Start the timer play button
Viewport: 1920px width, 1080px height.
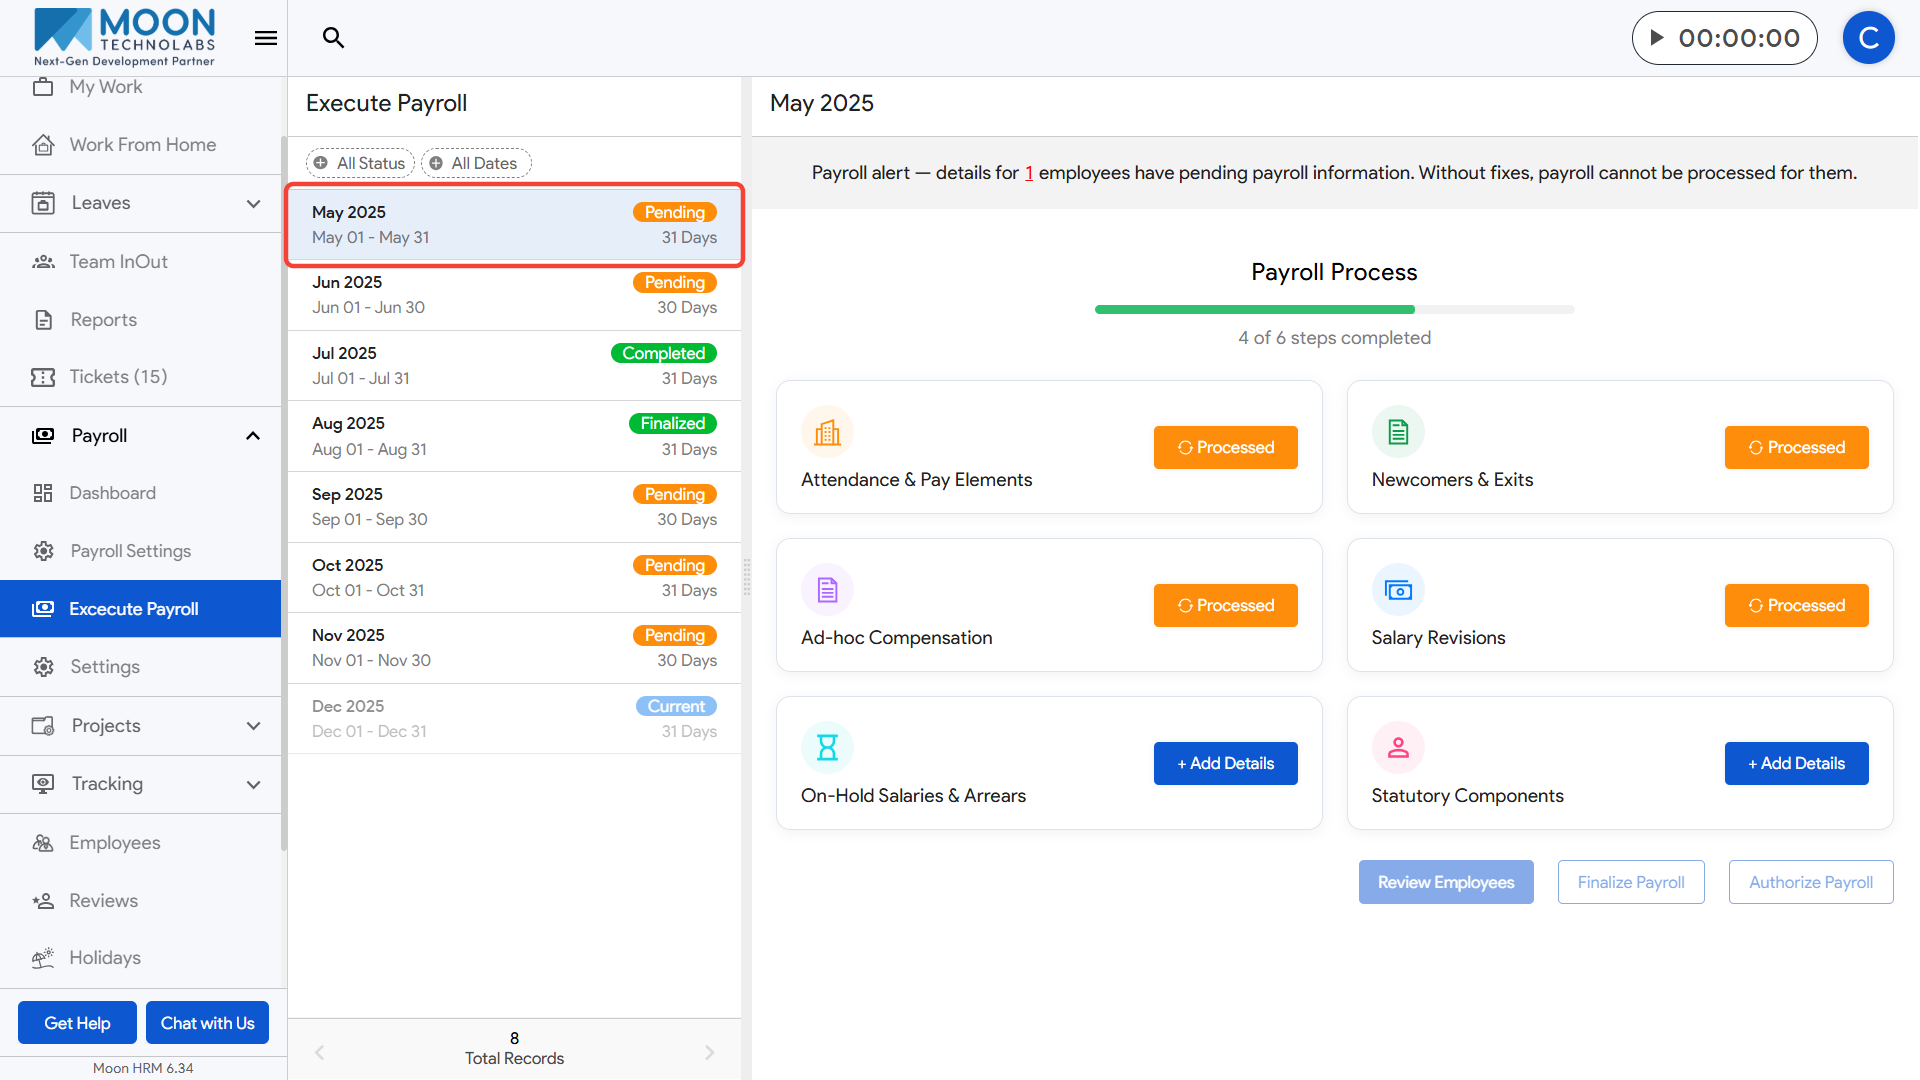(x=1657, y=38)
